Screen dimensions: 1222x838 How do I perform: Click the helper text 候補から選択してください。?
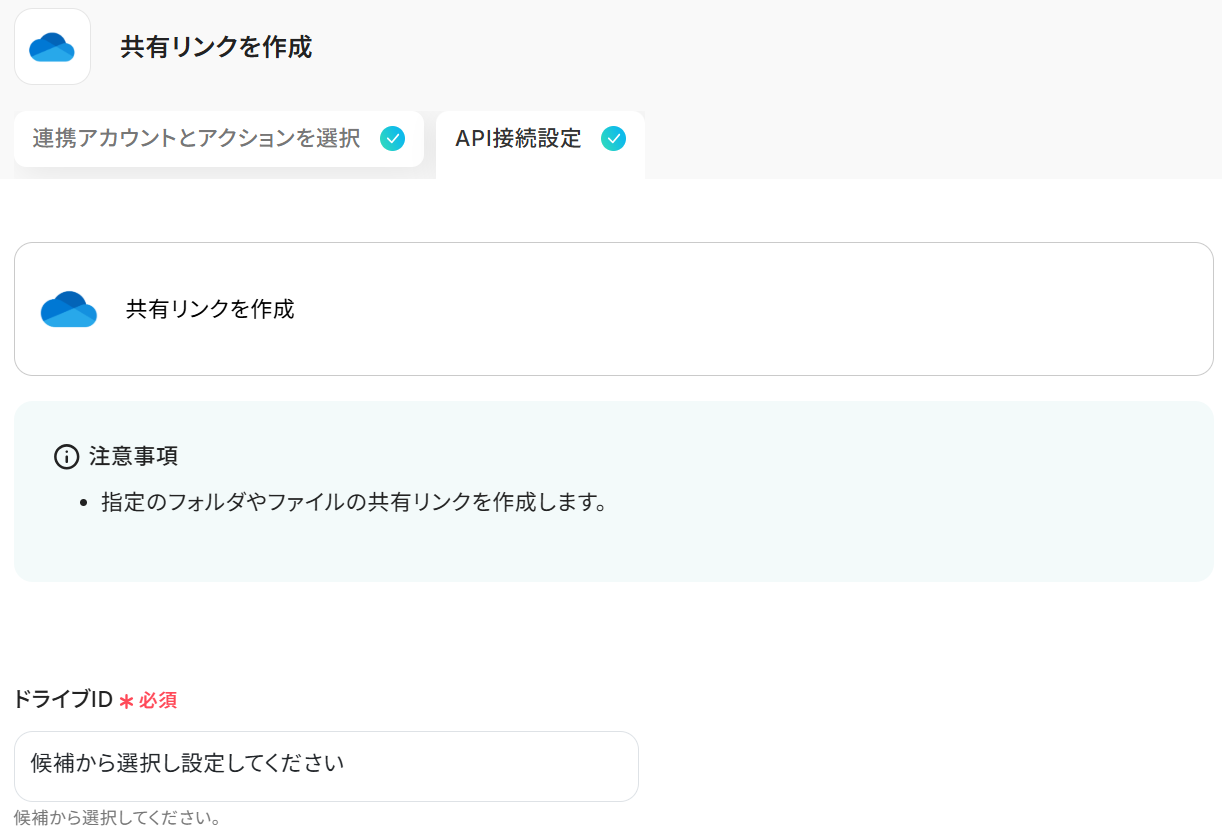click(117, 818)
